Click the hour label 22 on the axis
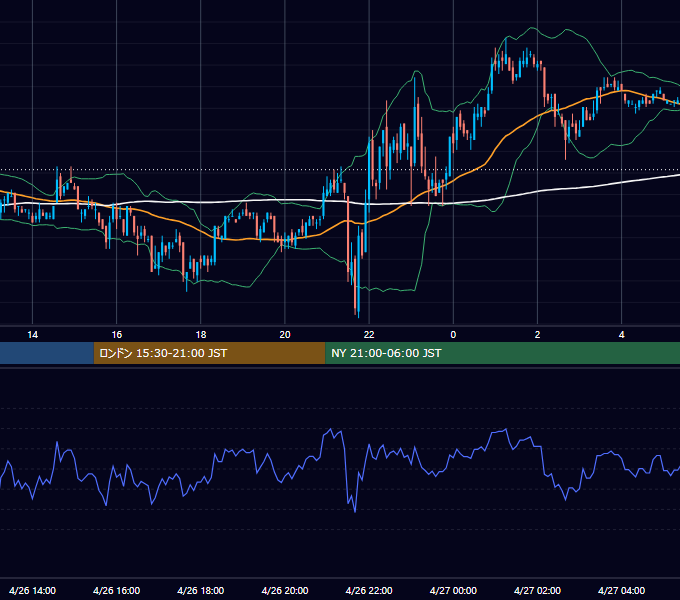The image size is (680, 600). click(369, 335)
